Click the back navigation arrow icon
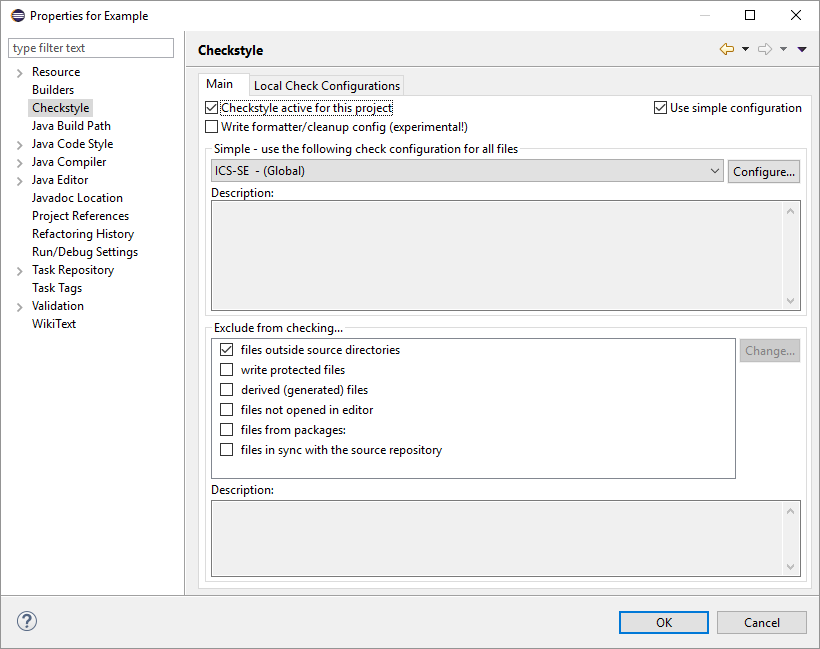Viewport: 820px width, 649px height. 726,49
